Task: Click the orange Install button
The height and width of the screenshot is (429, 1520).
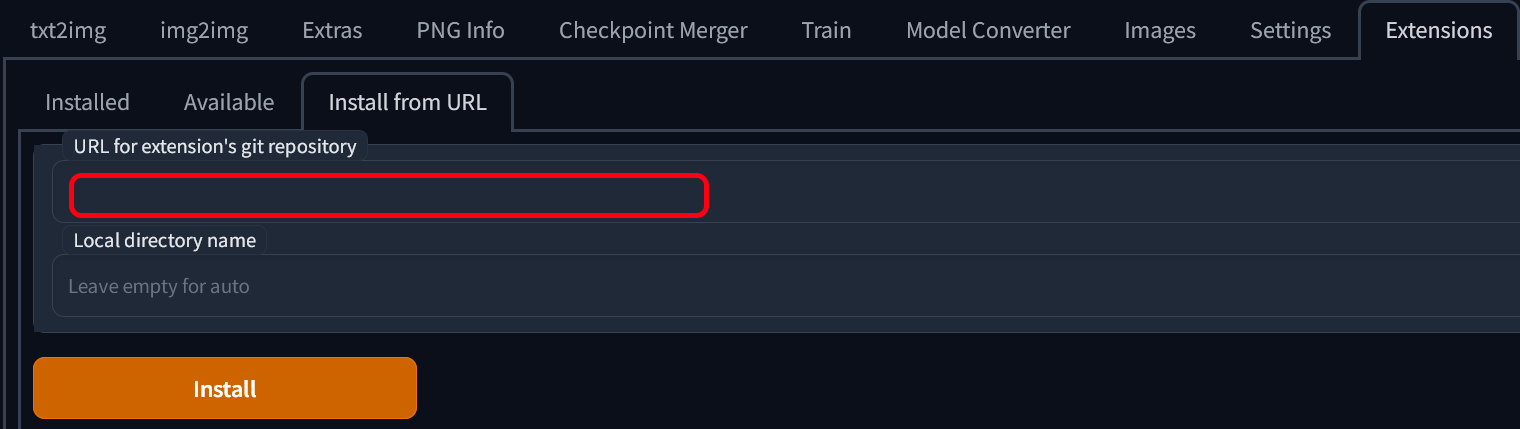Action: (225, 388)
